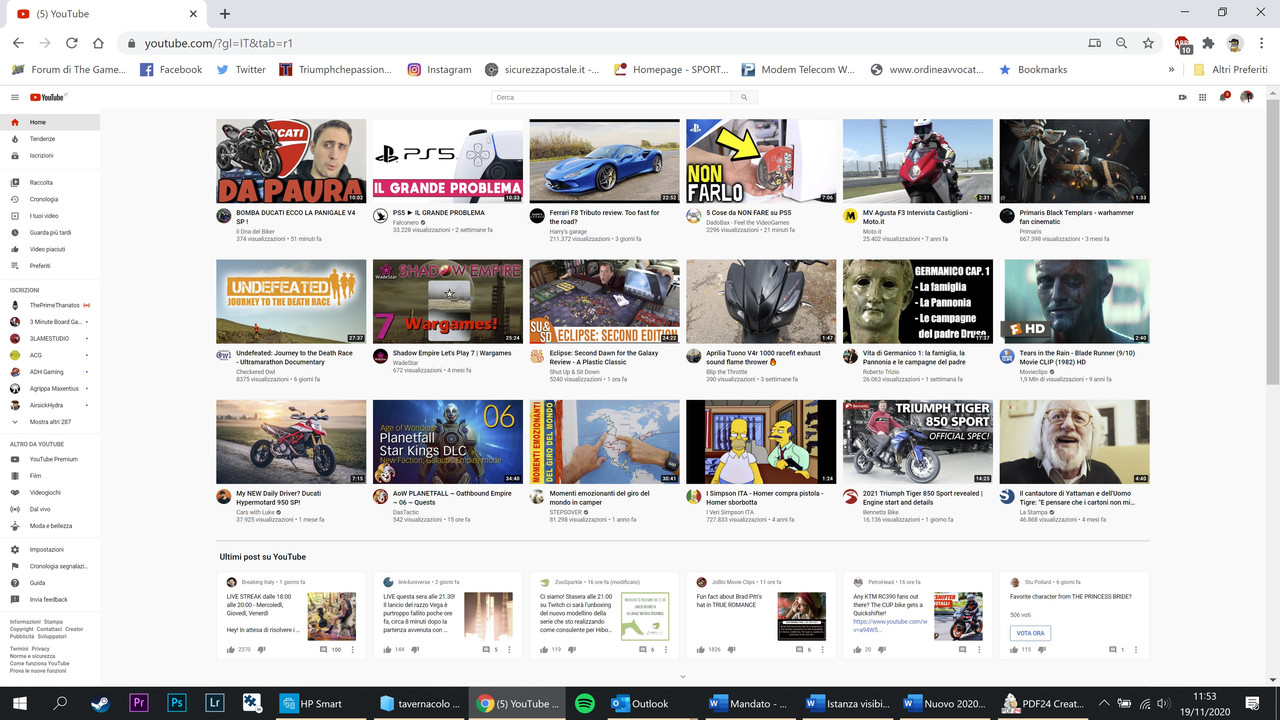Open the create video camera icon
This screenshot has height=720, width=1280.
tap(1182, 97)
